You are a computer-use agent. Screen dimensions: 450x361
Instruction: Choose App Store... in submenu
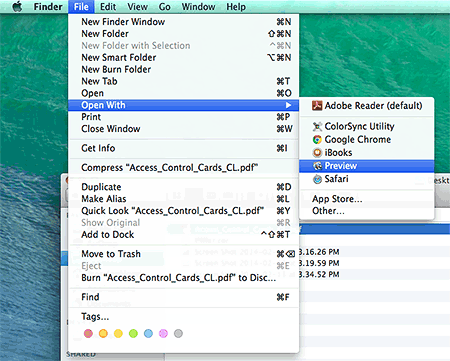tap(367, 199)
